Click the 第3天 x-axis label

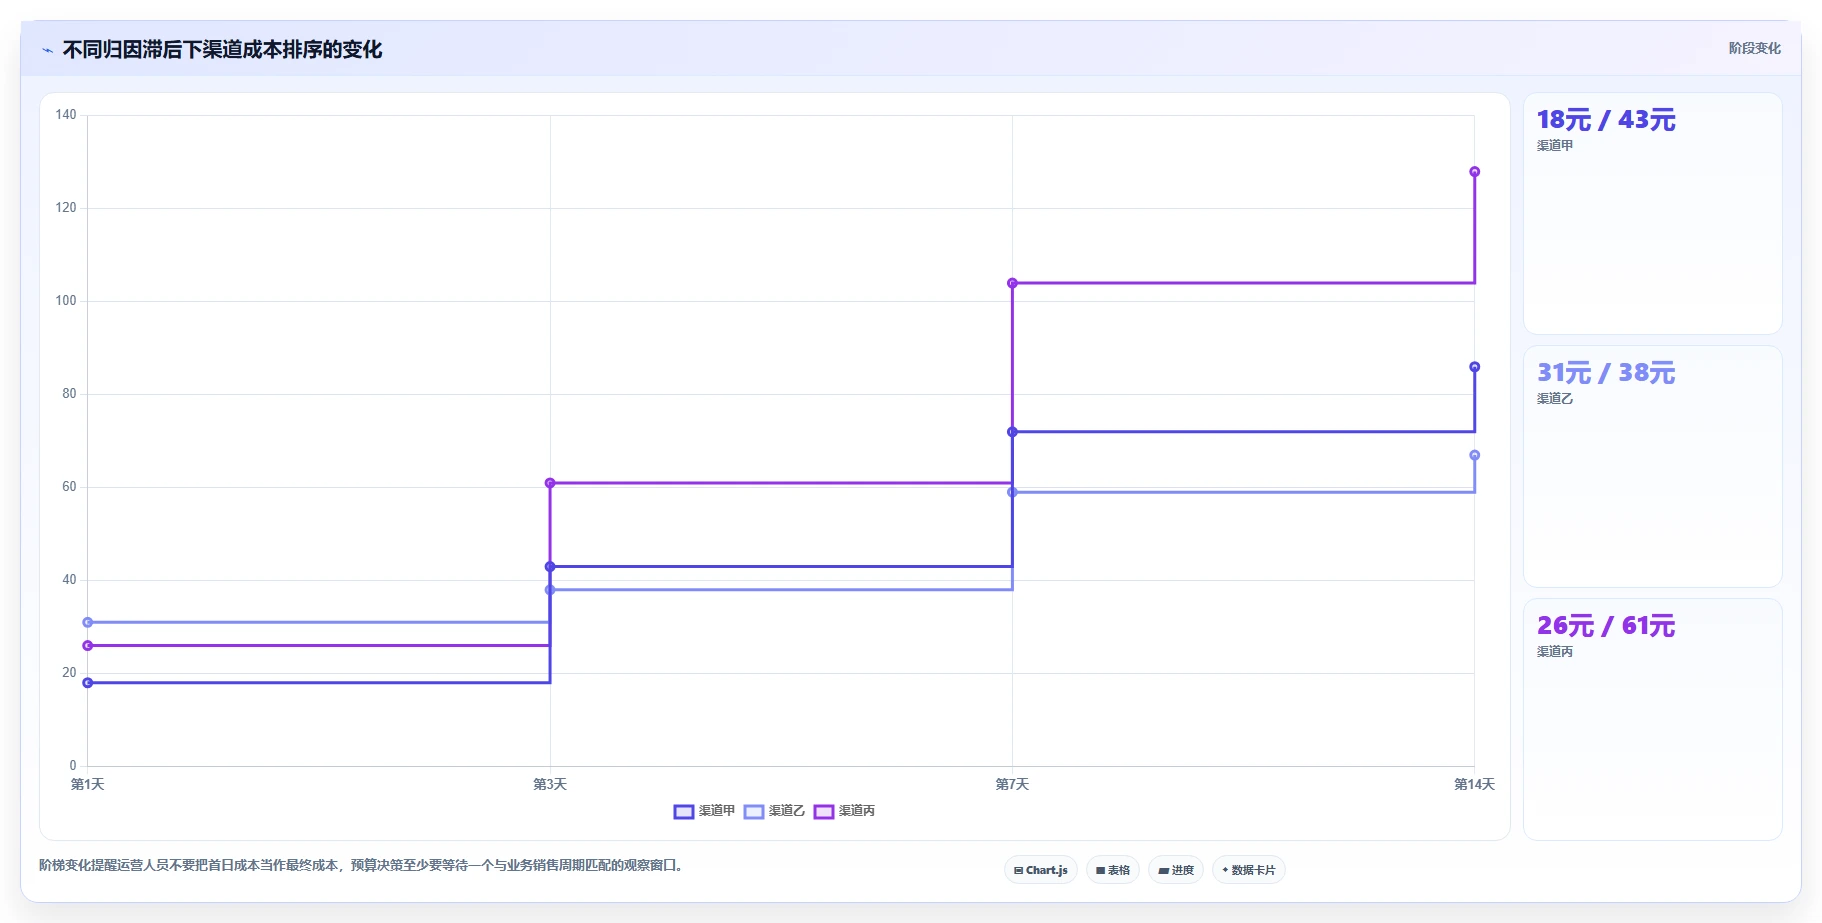tap(550, 784)
